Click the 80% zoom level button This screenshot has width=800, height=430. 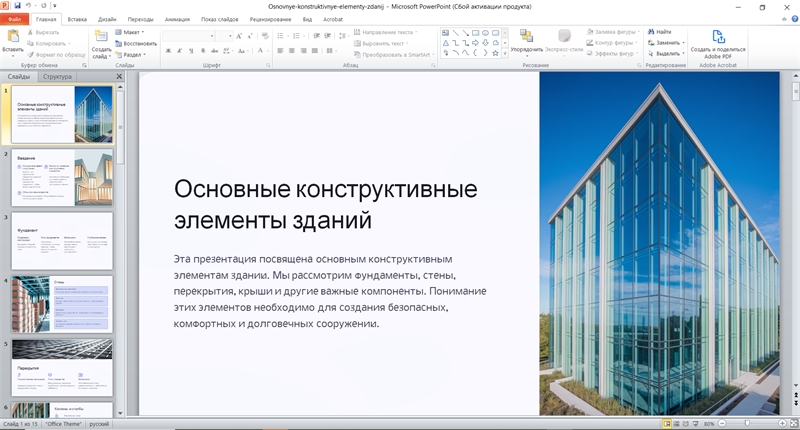(x=709, y=424)
